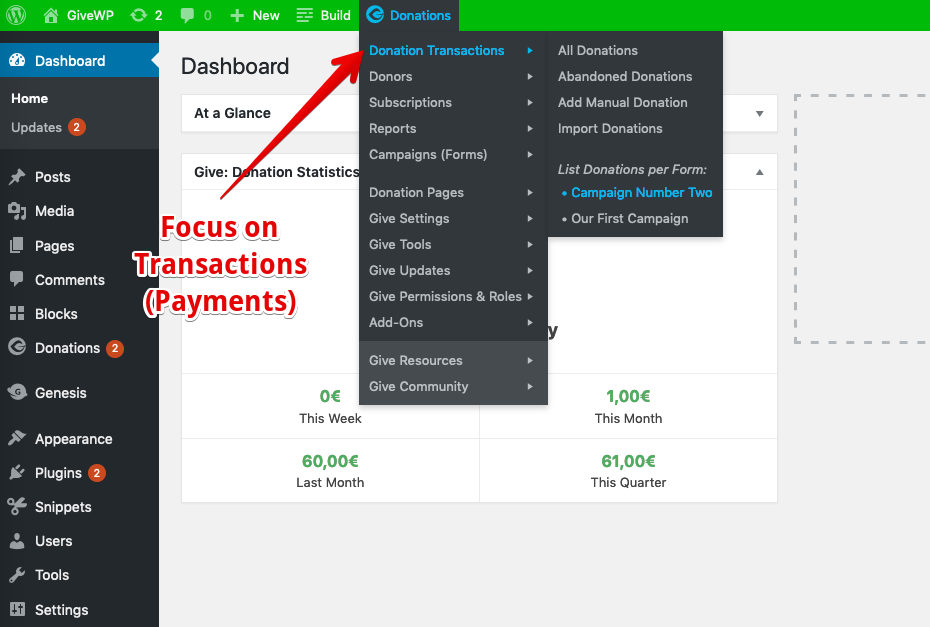Click the 60,00€ Last Month value
Image resolution: width=930 pixels, height=627 pixels.
pyautogui.click(x=330, y=461)
